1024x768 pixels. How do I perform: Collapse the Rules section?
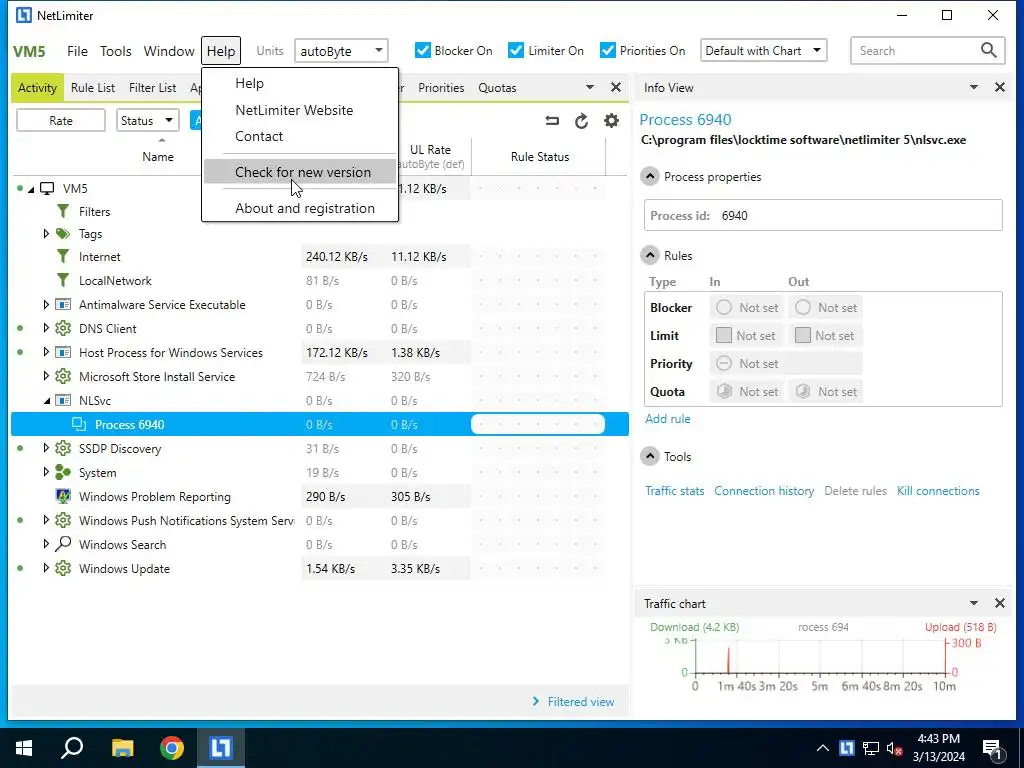[x=650, y=255]
